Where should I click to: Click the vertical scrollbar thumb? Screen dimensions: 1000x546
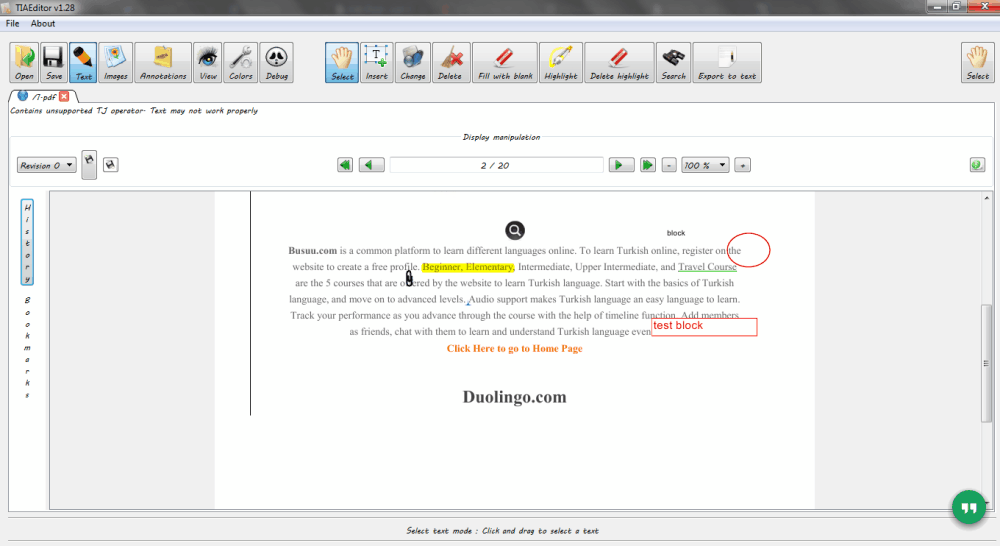(987, 364)
